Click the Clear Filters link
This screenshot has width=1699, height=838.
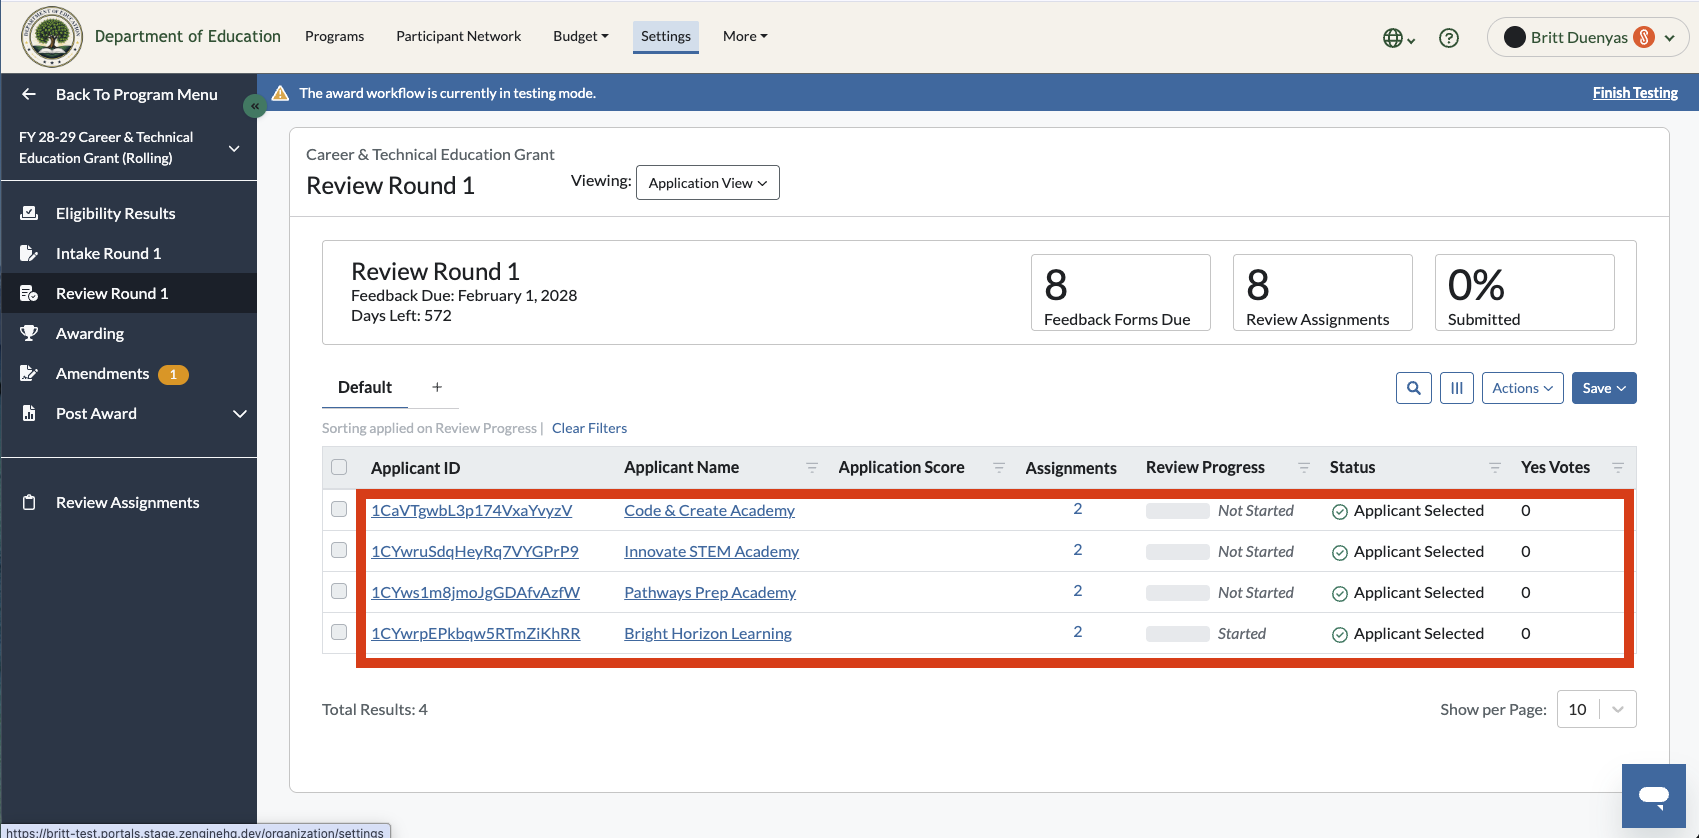[x=589, y=428]
